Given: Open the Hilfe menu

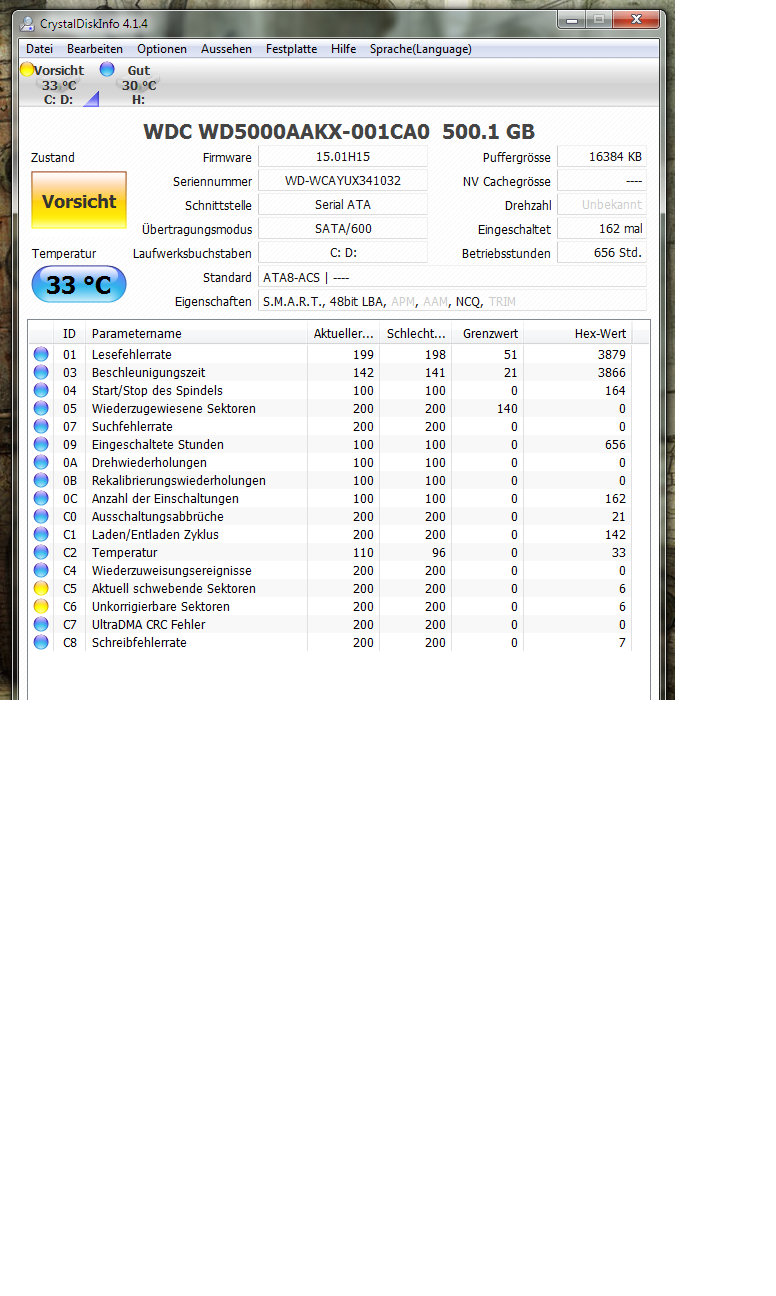Looking at the screenshot, I should (x=343, y=49).
